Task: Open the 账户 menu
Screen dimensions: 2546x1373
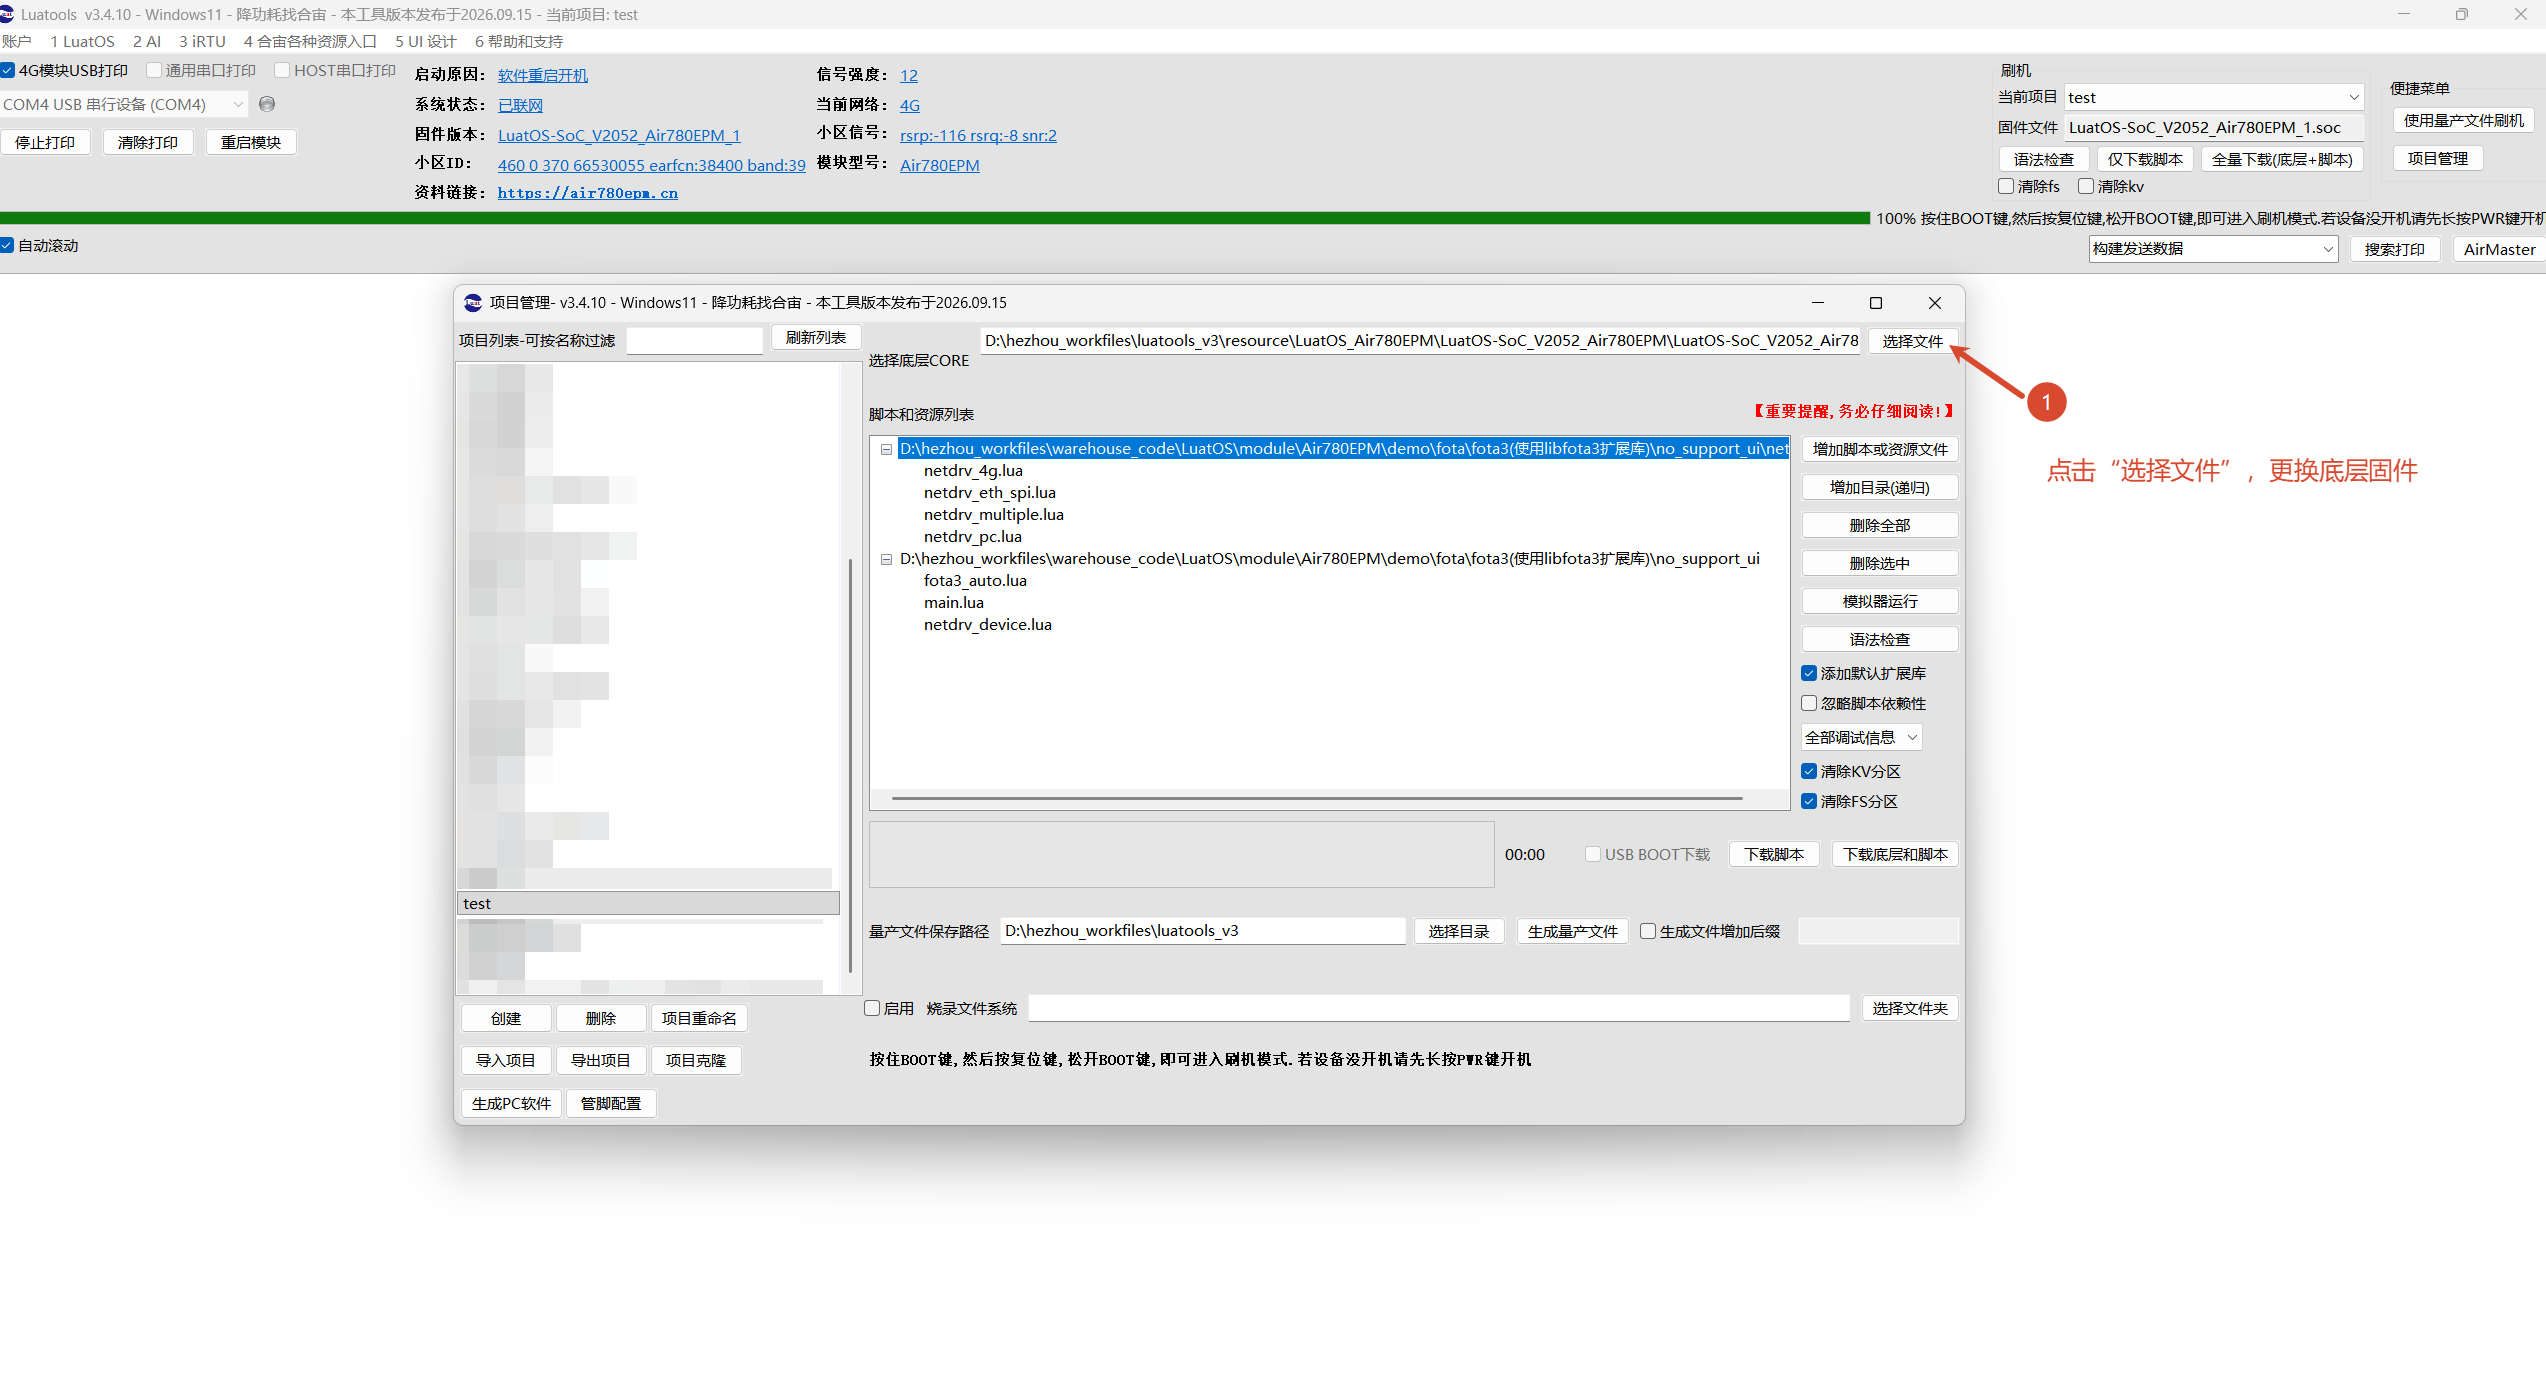Action: tap(17, 41)
